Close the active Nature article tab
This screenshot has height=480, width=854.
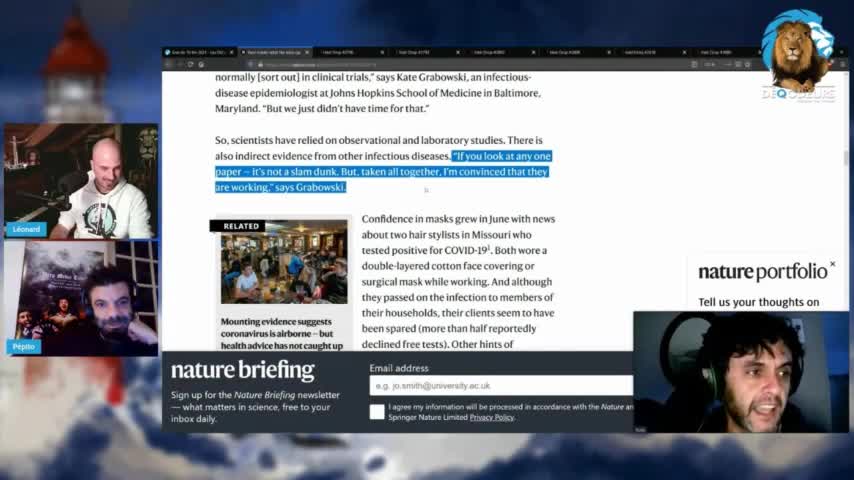[x=307, y=52]
